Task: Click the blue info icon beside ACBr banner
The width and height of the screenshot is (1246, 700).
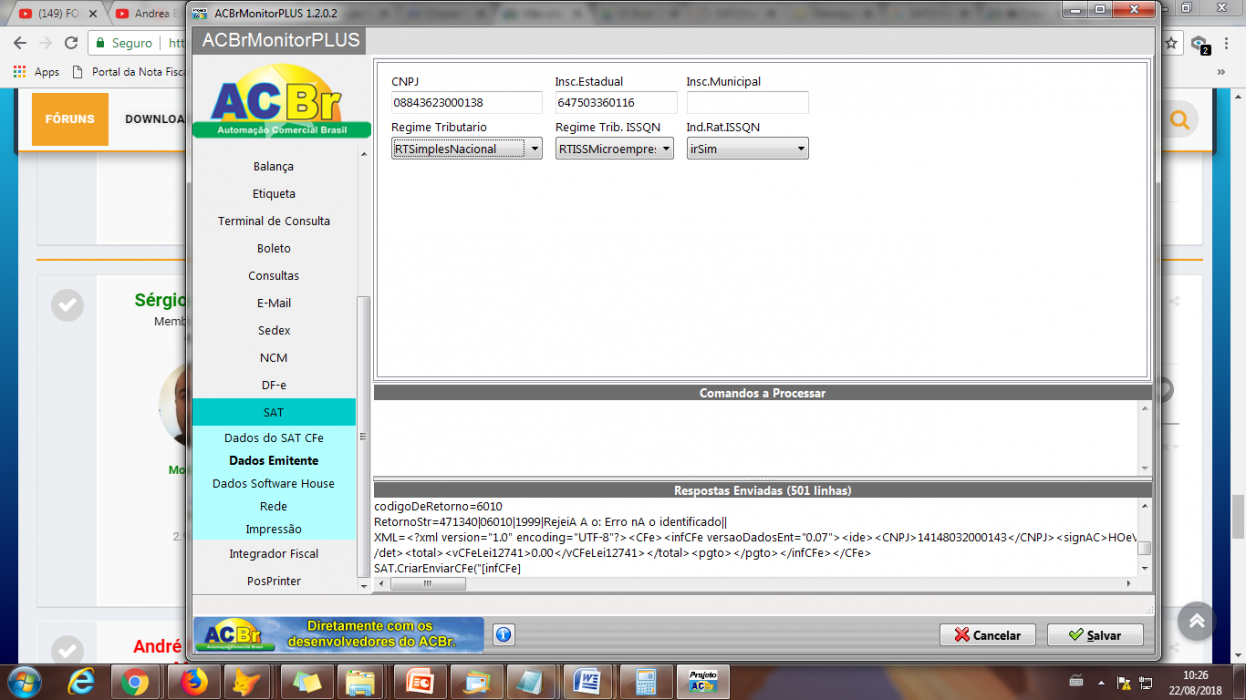Action: pyautogui.click(x=503, y=634)
